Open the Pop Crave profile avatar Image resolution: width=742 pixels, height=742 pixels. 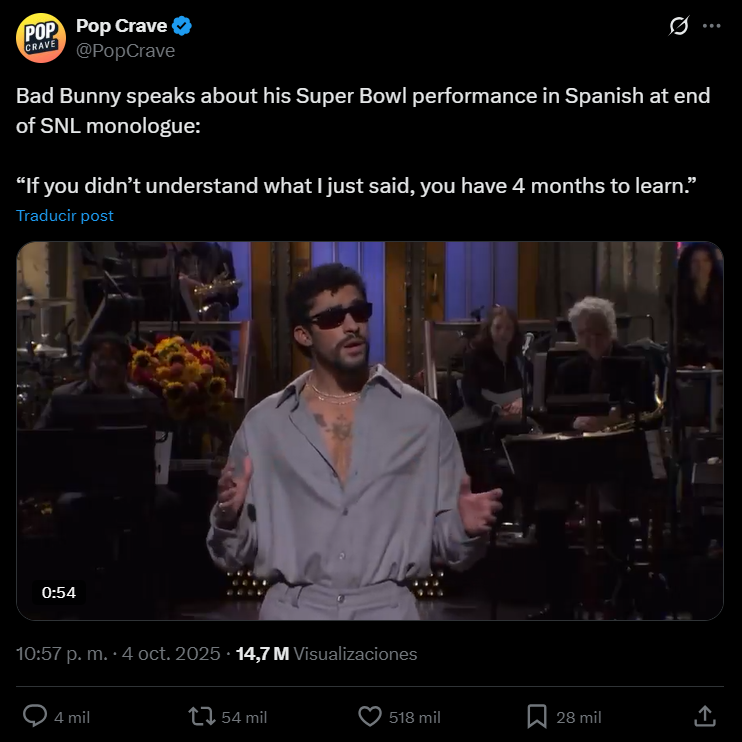point(41,38)
